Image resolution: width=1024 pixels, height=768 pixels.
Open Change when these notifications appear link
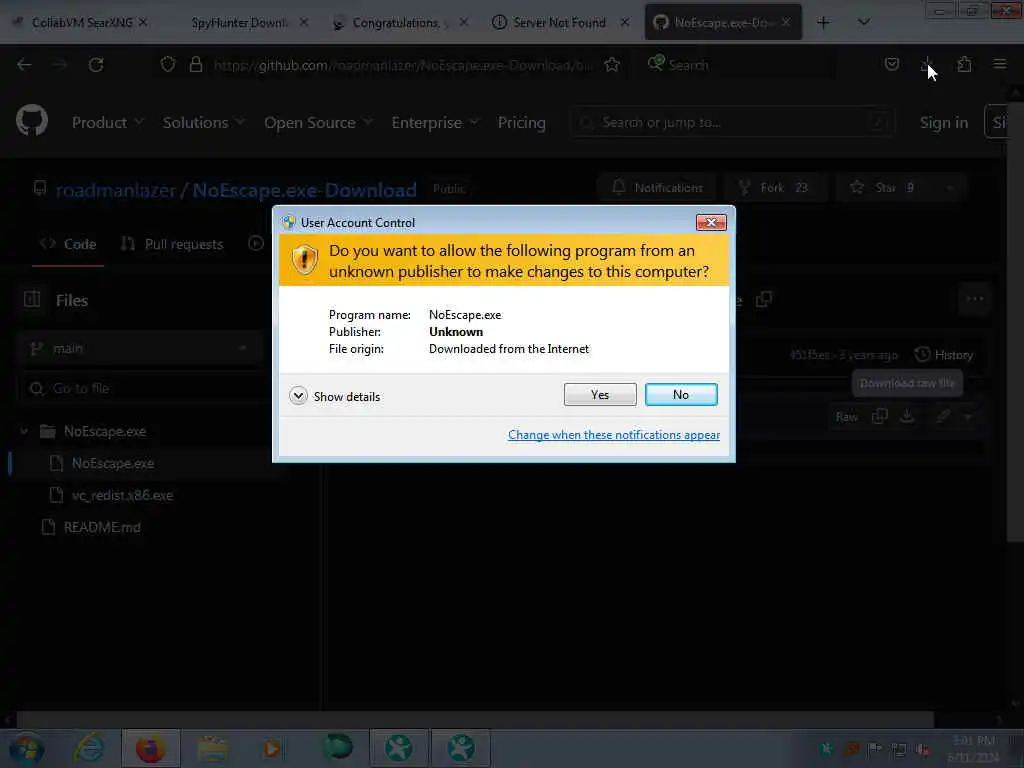[x=614, y=435]
